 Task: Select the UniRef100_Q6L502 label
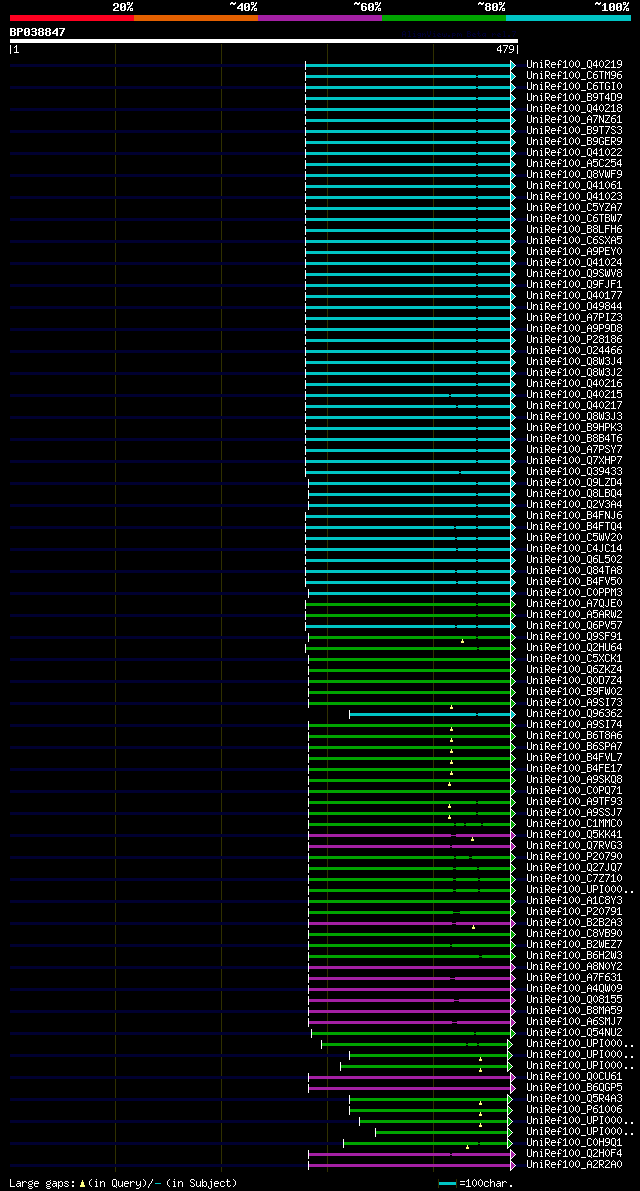pos(574,561)
